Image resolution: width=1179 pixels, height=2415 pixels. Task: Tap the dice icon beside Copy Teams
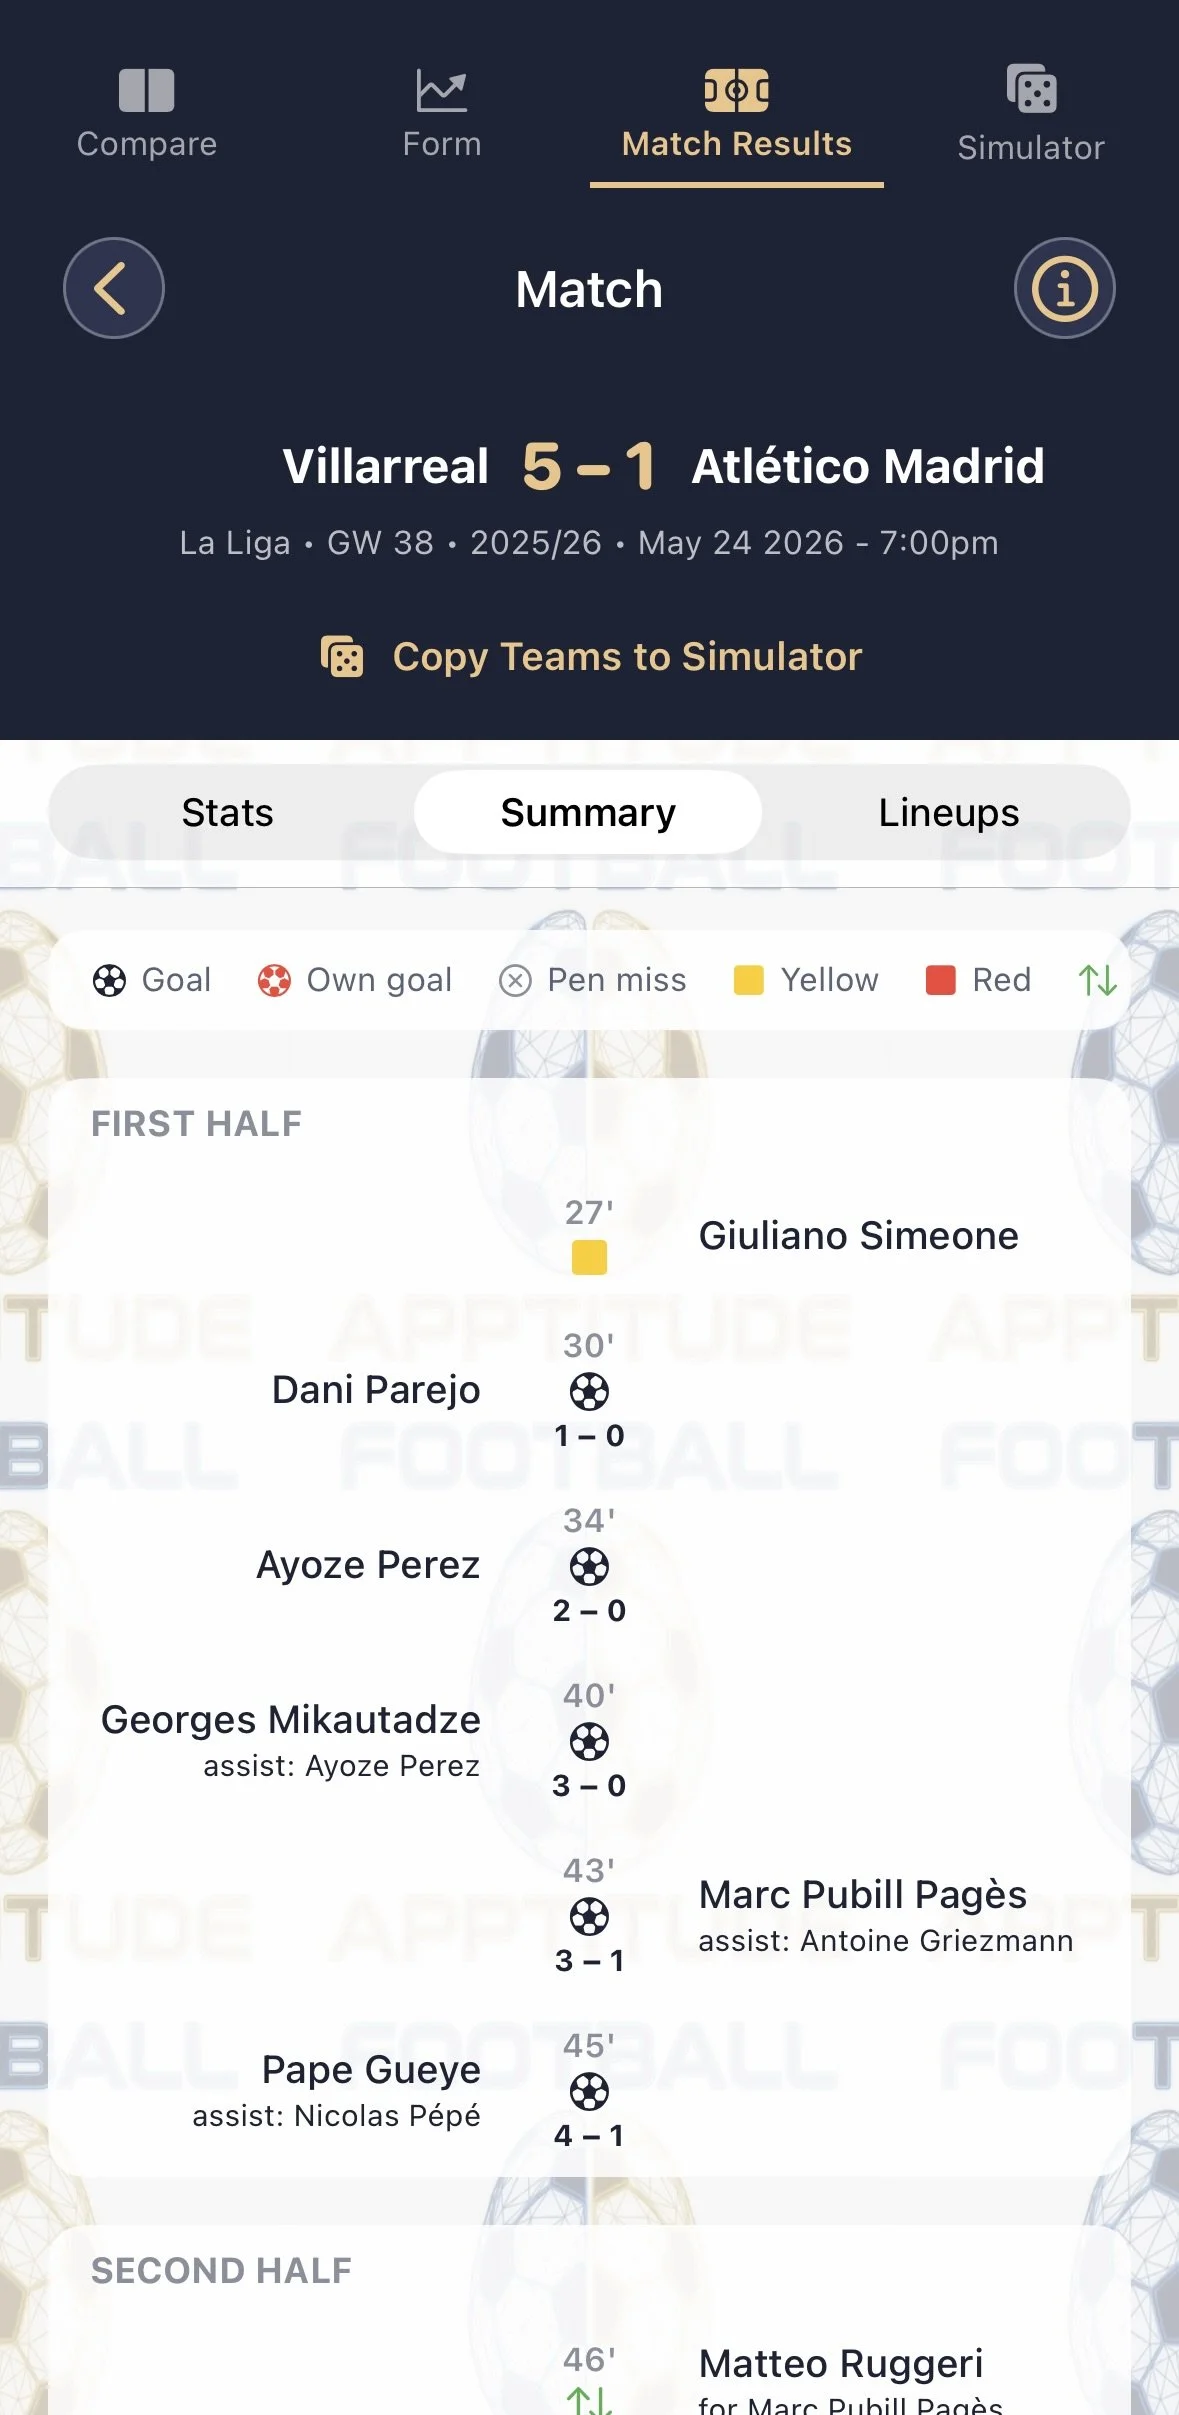point(342,657)
